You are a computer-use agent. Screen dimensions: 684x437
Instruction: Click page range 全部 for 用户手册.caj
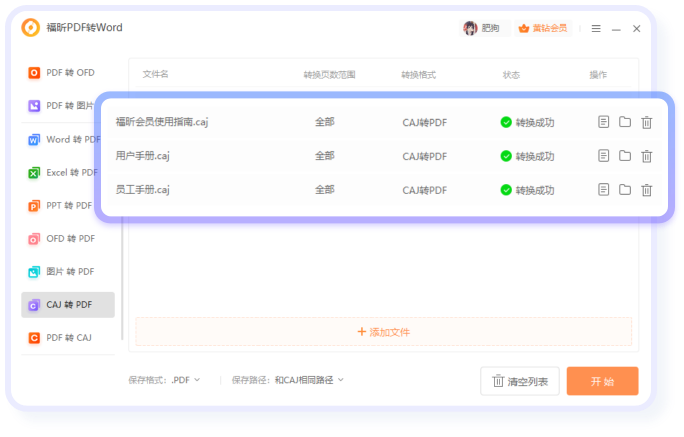(325, 156)
